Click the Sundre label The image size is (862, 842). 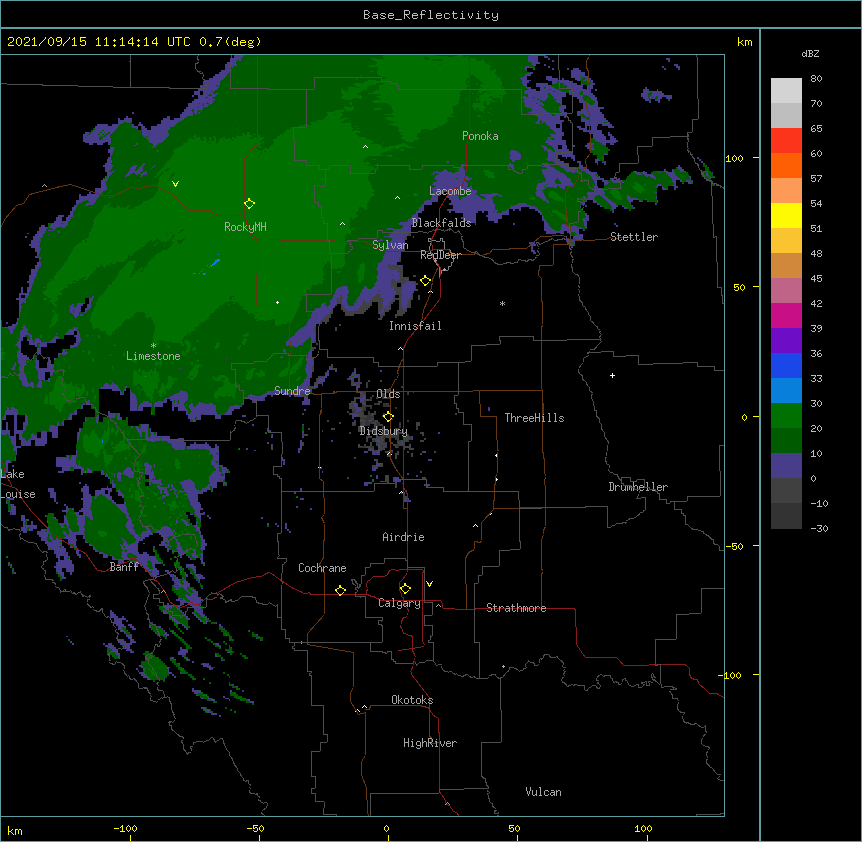pos(292,391)
